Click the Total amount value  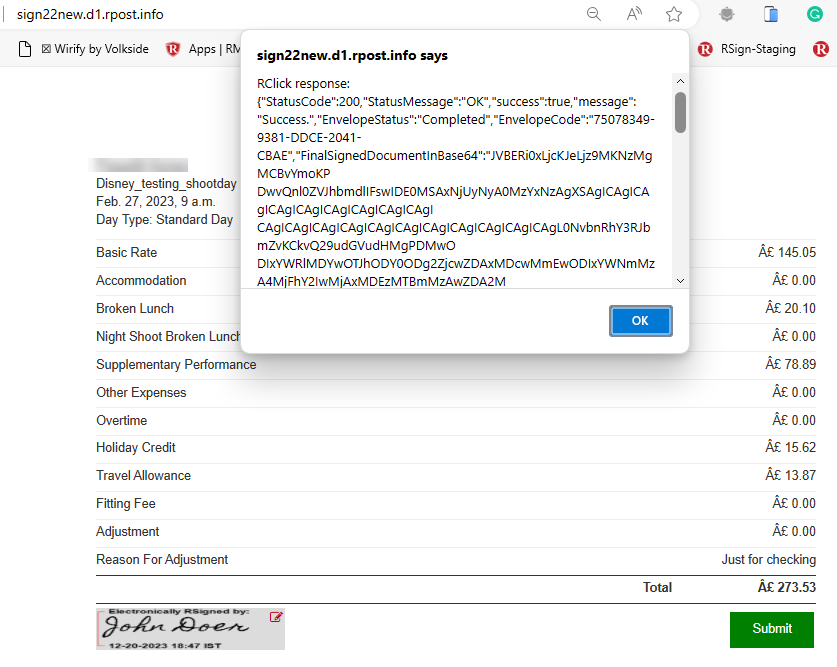pyautogui.click(x=786, y=588)
